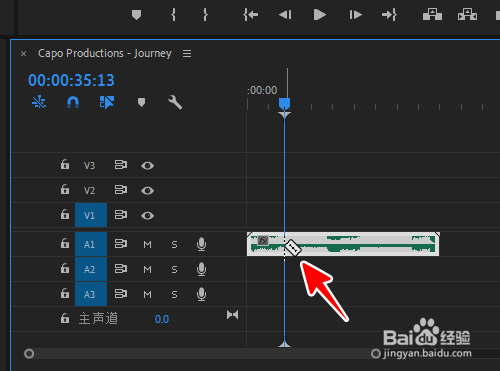This screenshot has width=500, height=371.
Task: Toggle sync lock for V3
Action: (x=121, y=165)
